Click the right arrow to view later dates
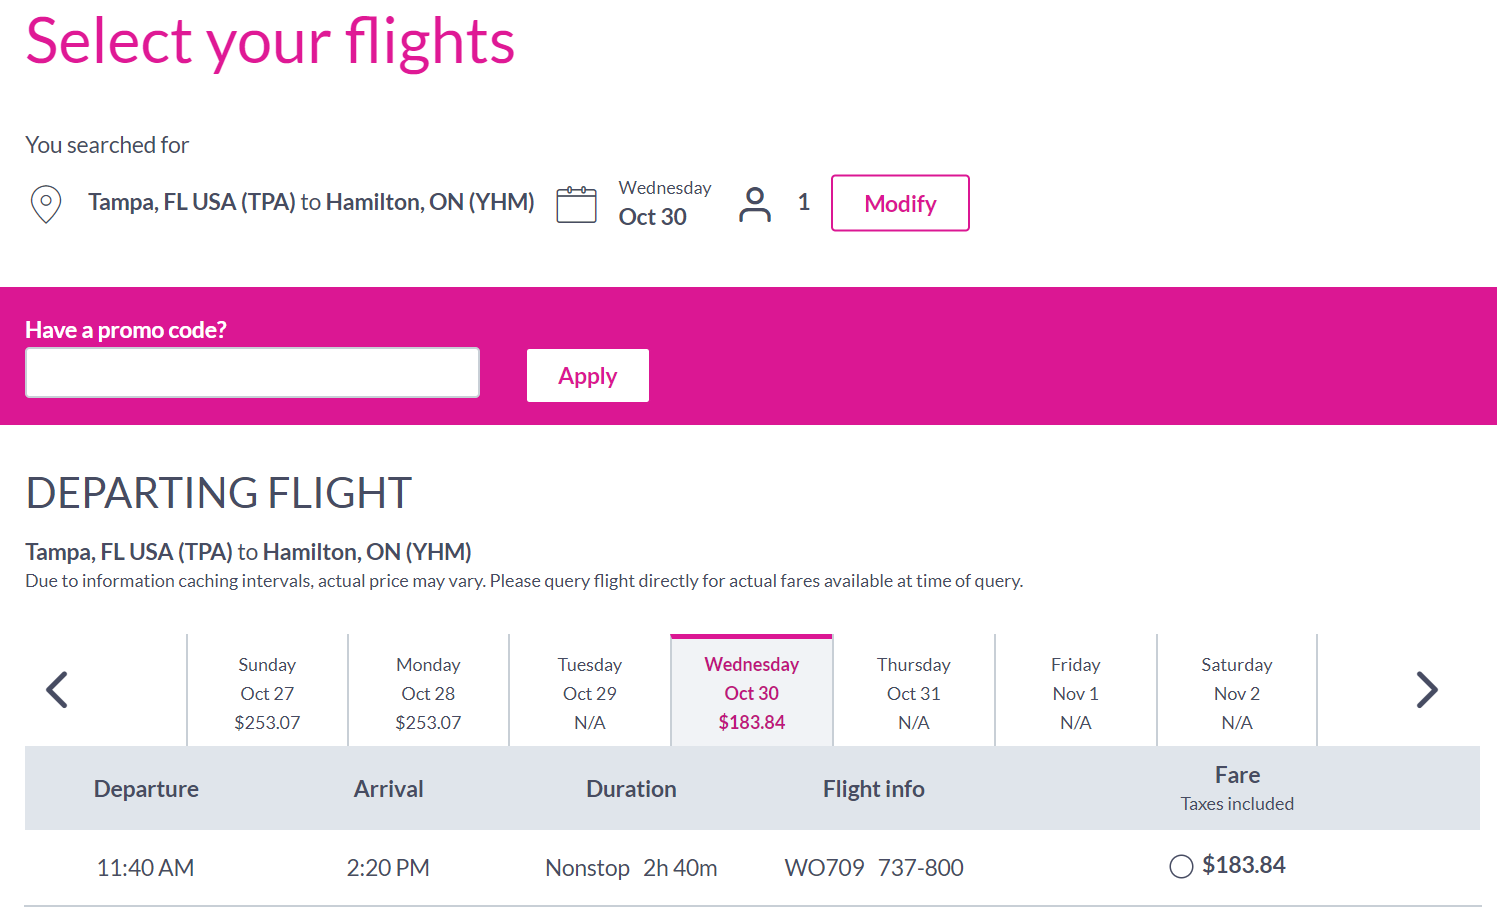 [1428, 690]
